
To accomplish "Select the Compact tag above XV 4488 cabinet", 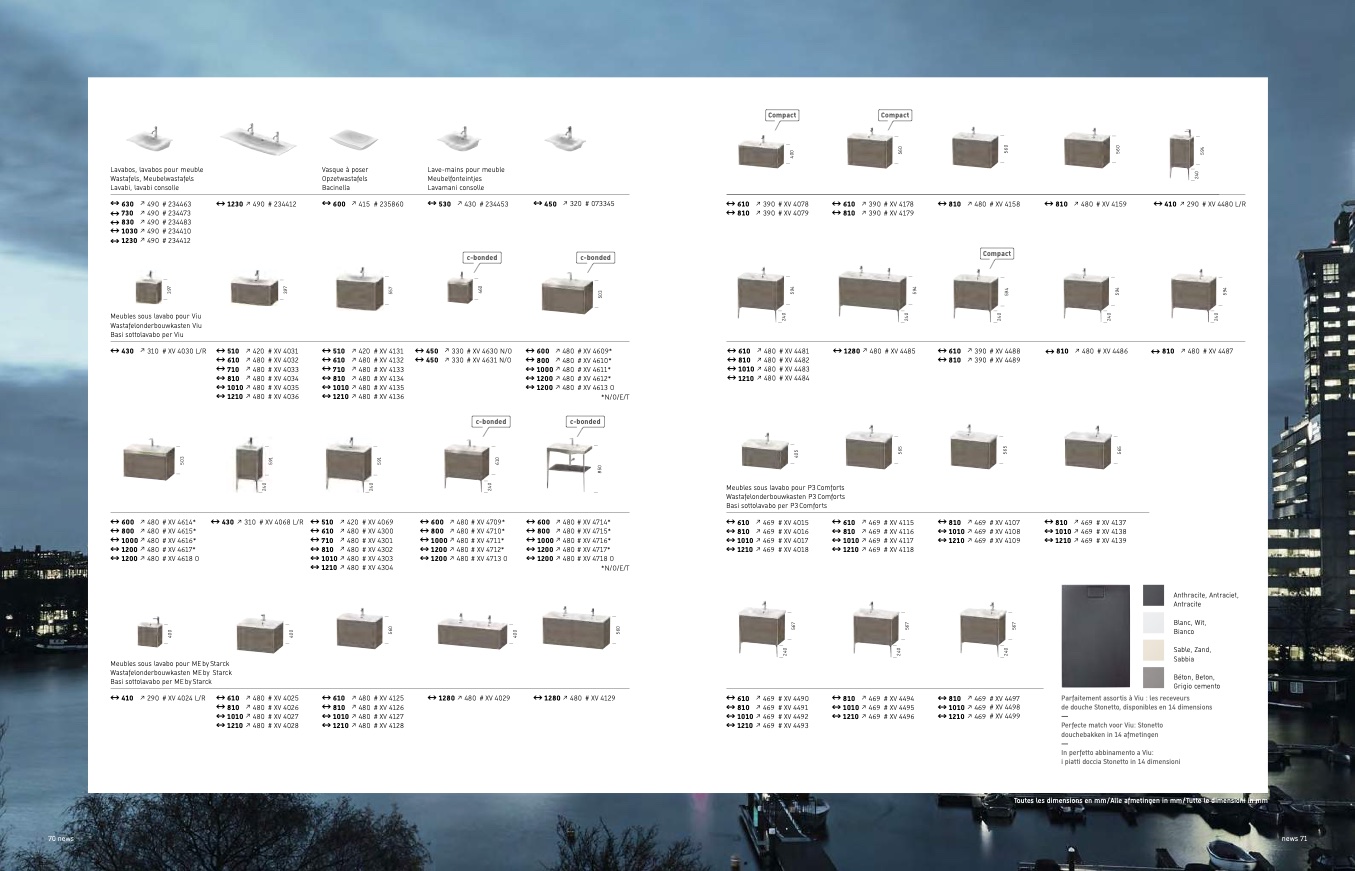I will tap(997, 253).
